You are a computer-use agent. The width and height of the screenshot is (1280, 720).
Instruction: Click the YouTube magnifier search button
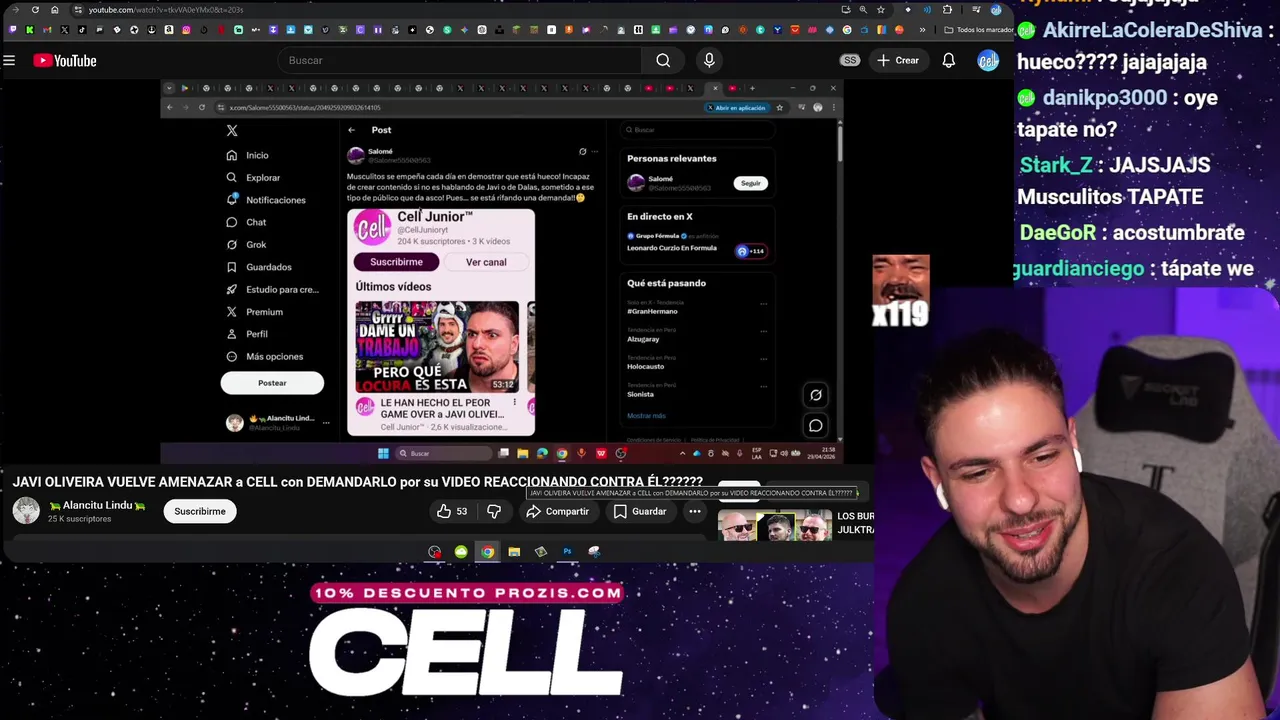pyautogui.click(x=663, y=61)
